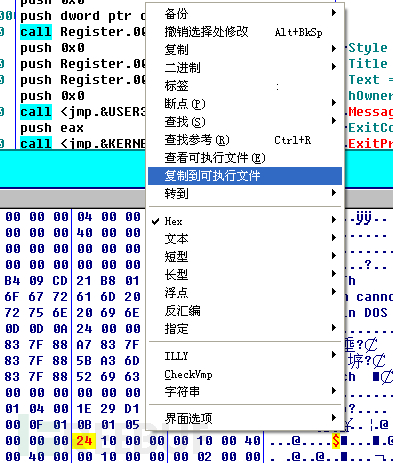
Task: Select the 'push eax' disassembly line
Action: pos(52,128)
